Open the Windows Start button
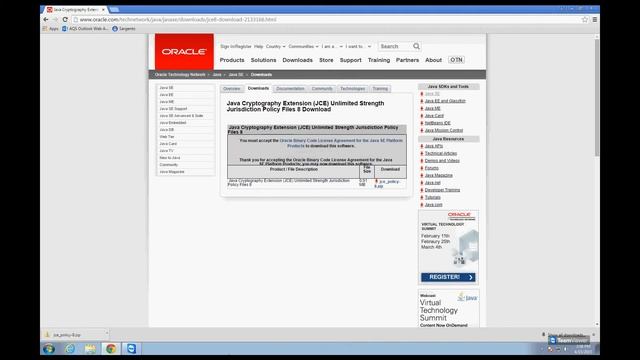 click(x=49, y=349)
